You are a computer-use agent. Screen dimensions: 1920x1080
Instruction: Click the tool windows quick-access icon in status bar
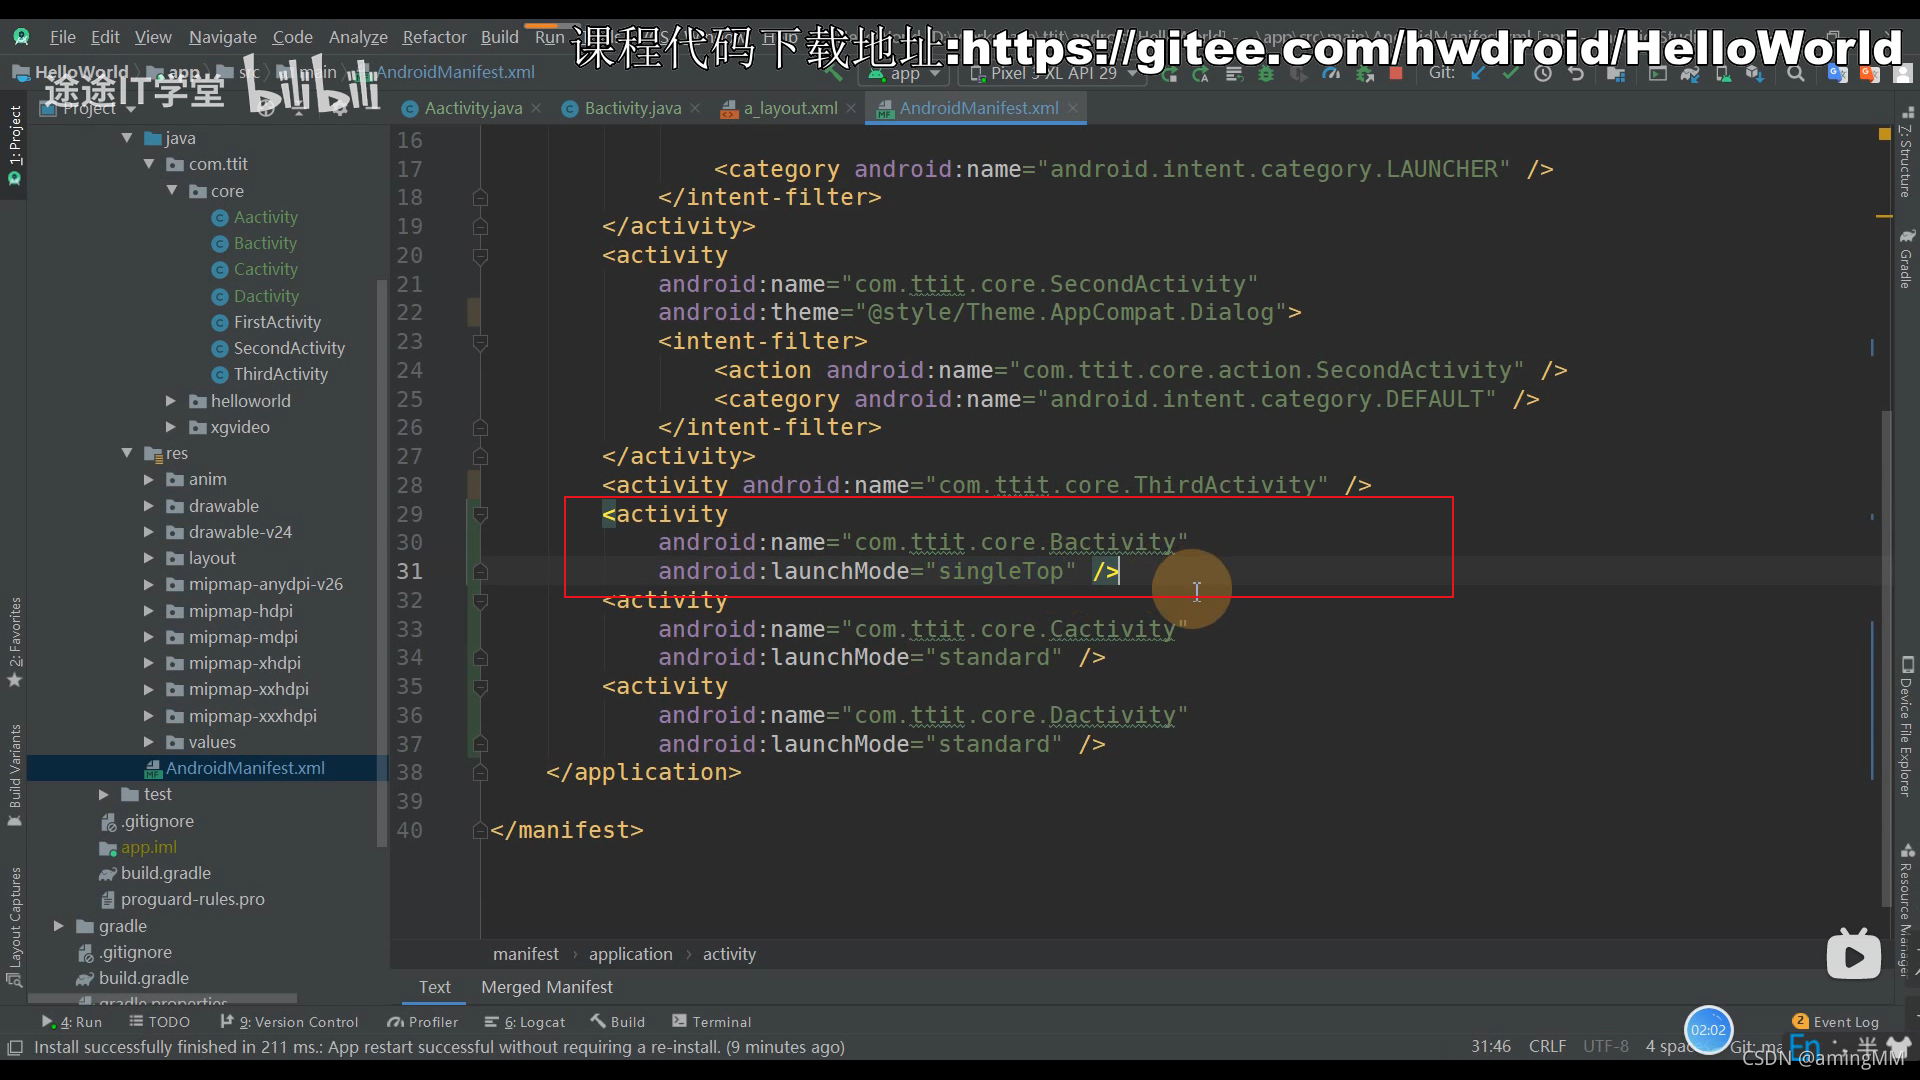15,1047
